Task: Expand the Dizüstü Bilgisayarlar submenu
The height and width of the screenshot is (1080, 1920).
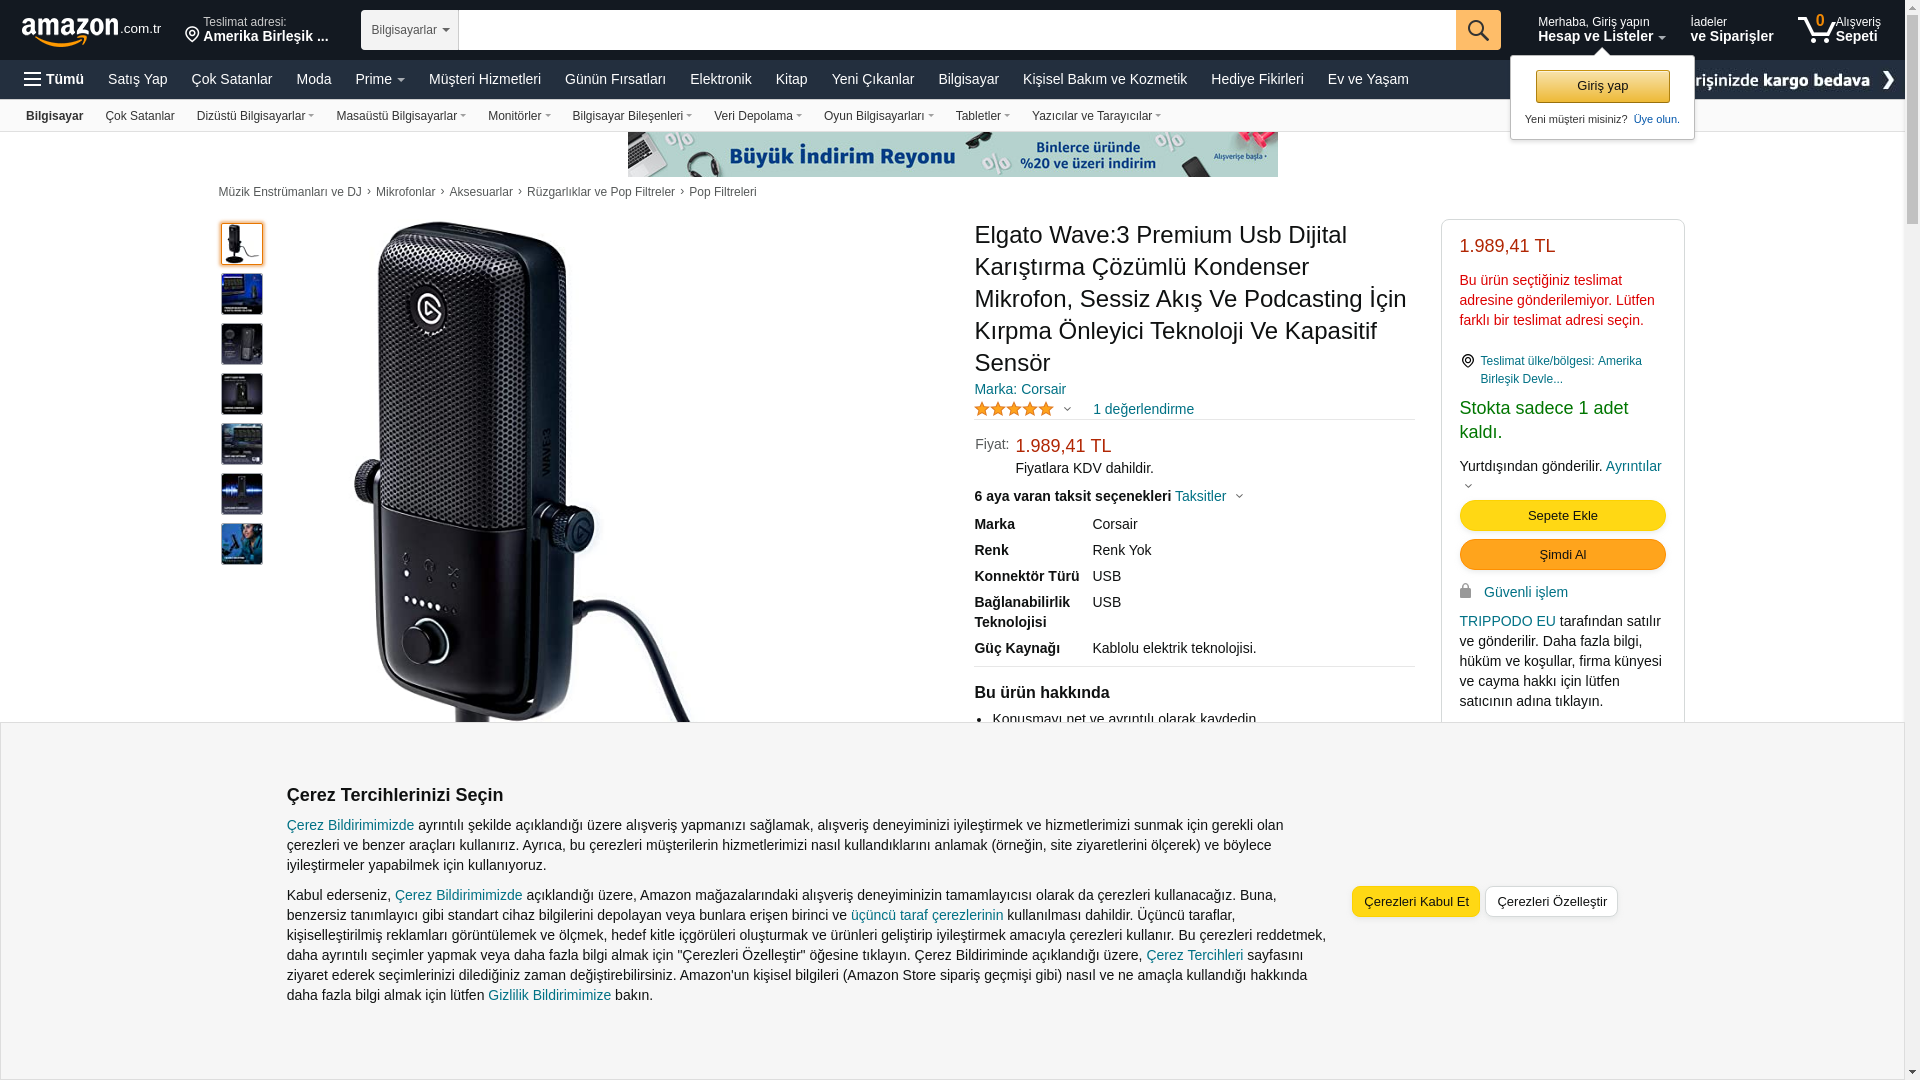Action: (x=256, y=116)
